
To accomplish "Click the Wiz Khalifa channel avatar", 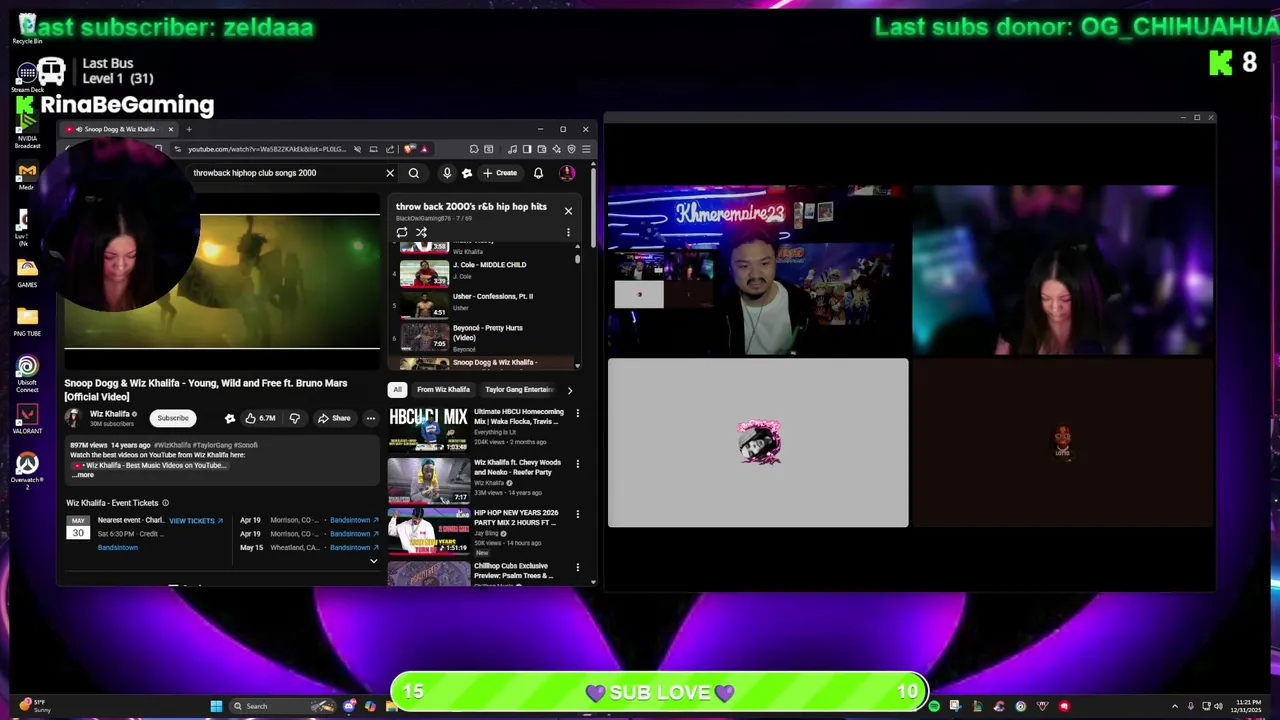I will click(73, 418).
